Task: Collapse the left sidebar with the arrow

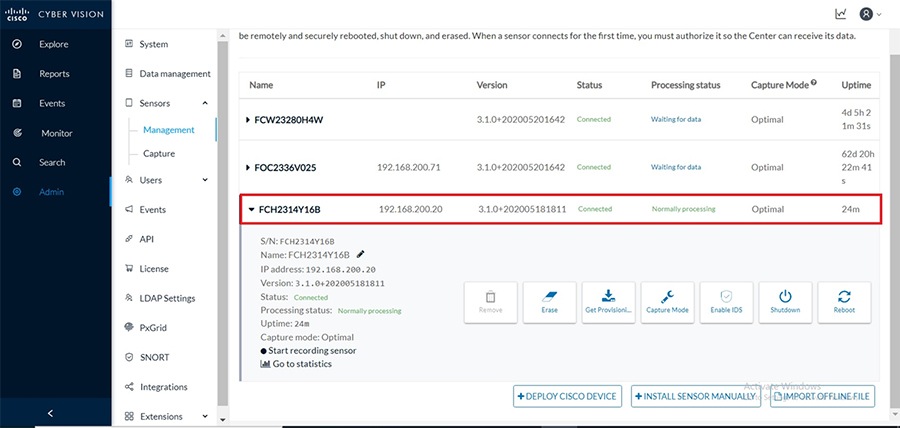Action: [x=50, y=413]
